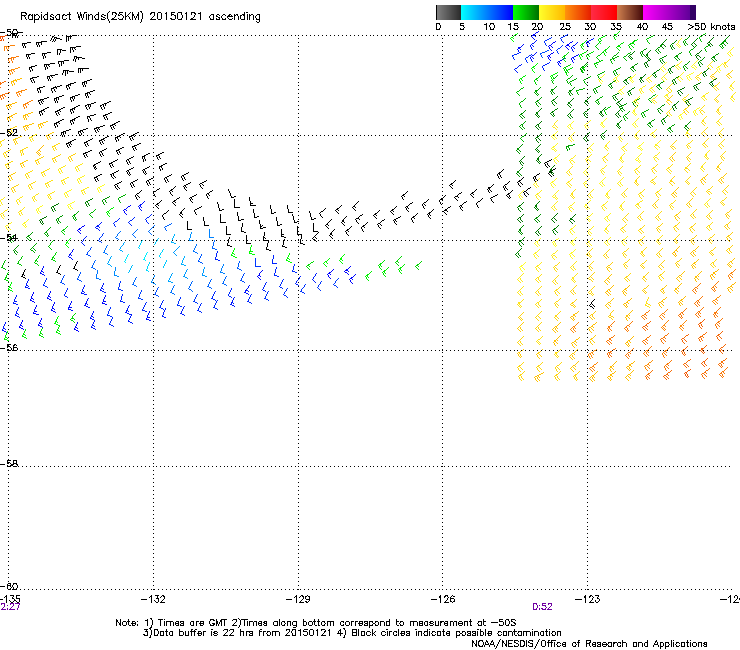
Task: Click the orange 25-30 knots legend swatch
Action: point(578,12)
